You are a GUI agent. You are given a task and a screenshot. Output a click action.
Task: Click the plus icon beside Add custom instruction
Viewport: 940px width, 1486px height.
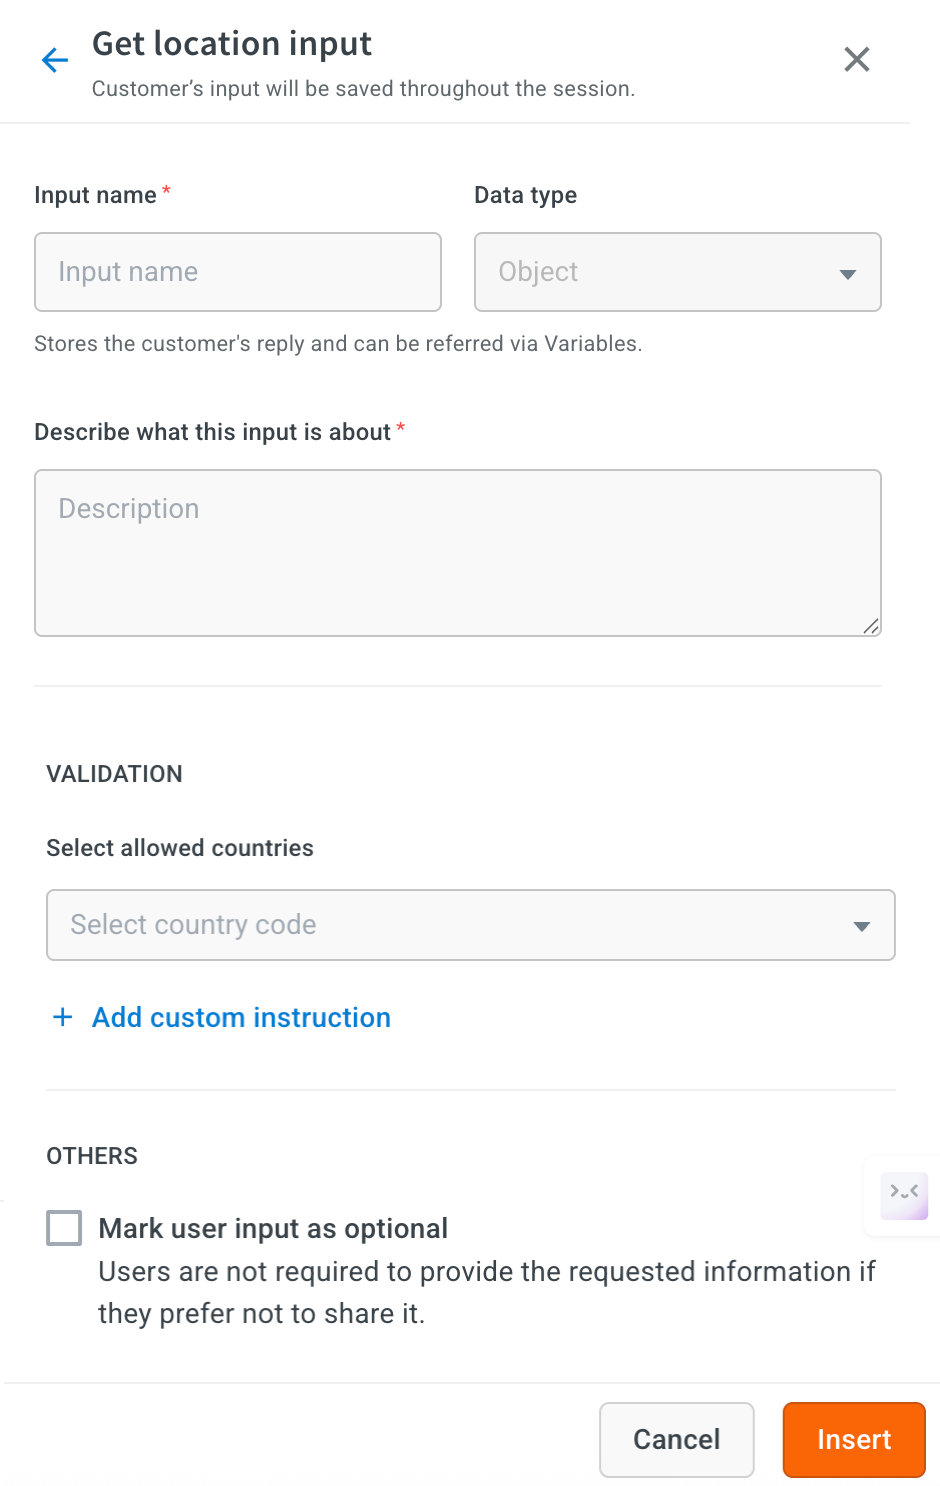[x=63, y=1017]
